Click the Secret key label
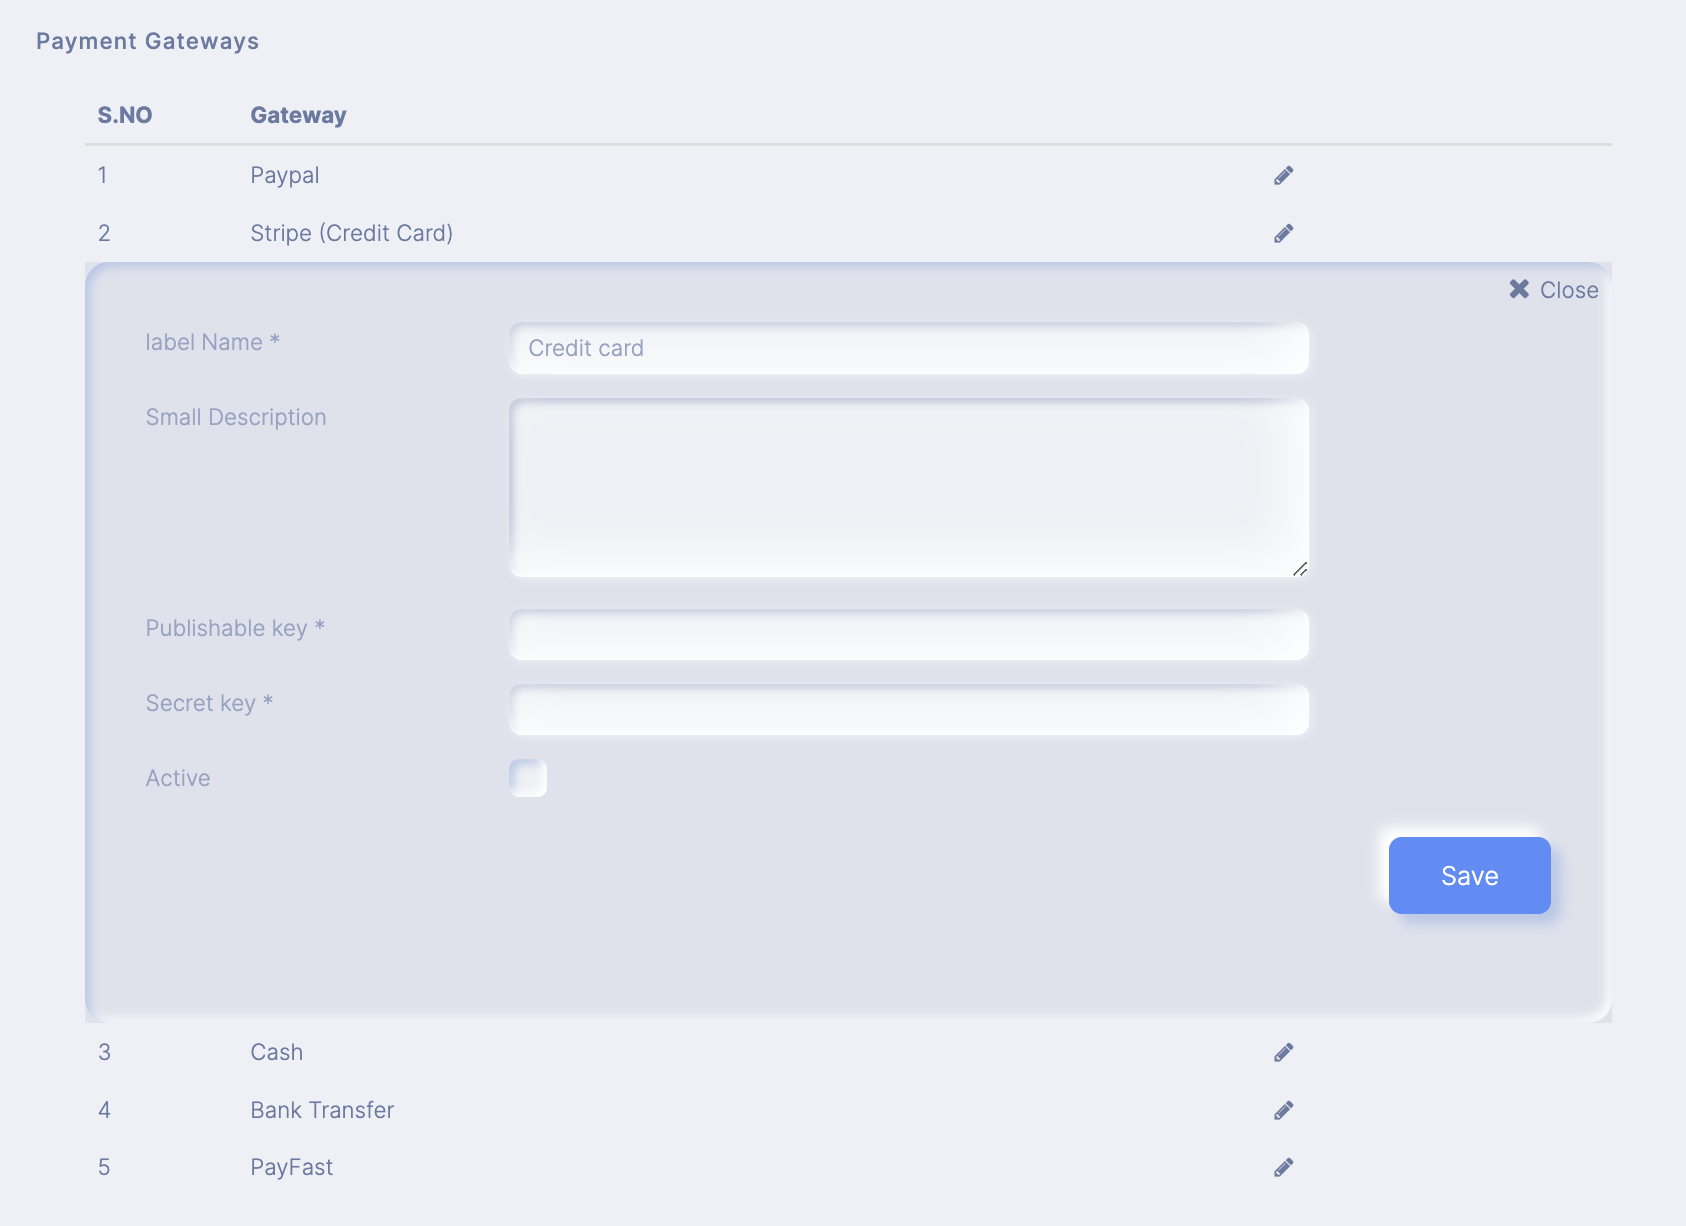The width and height of the screenshot is (1686, 1226). coord(209,703)
